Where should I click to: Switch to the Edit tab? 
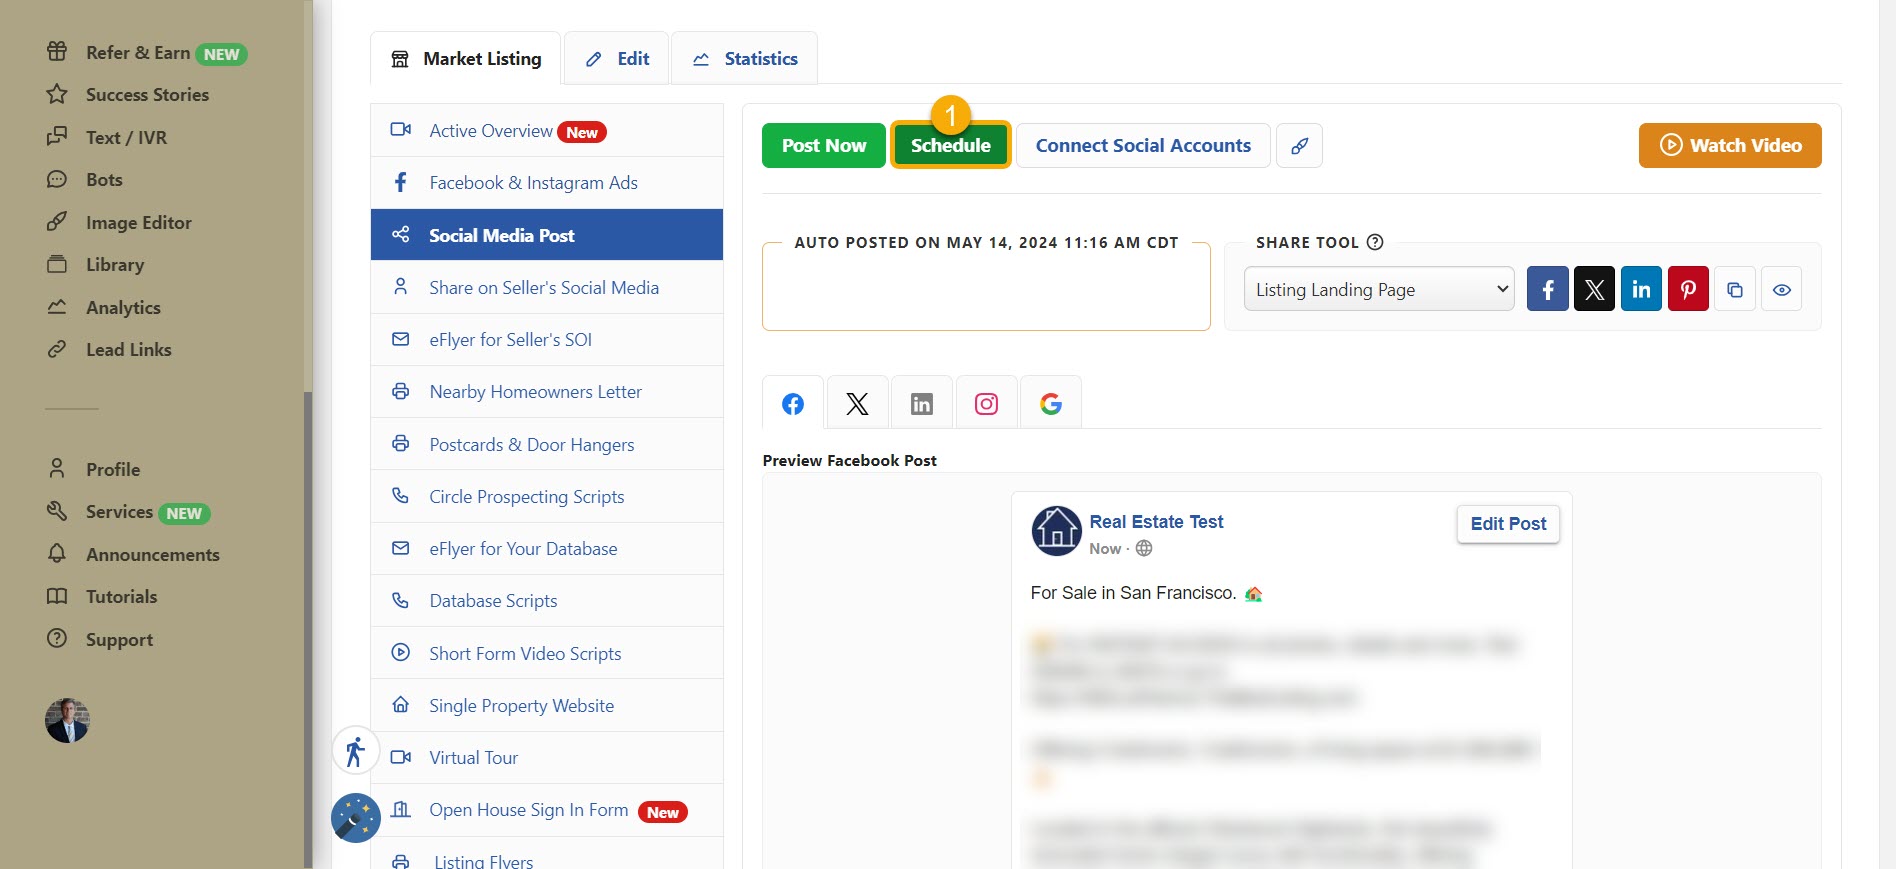coord(617,59)
